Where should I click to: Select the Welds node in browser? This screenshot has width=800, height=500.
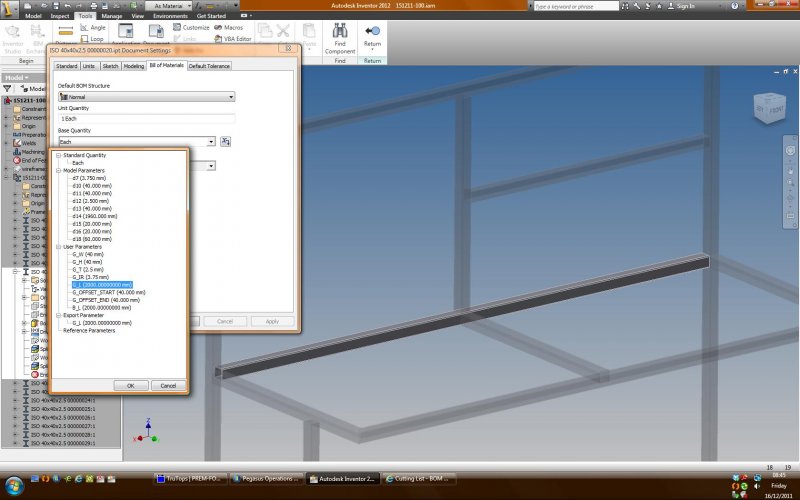click(x=24, y=143)
